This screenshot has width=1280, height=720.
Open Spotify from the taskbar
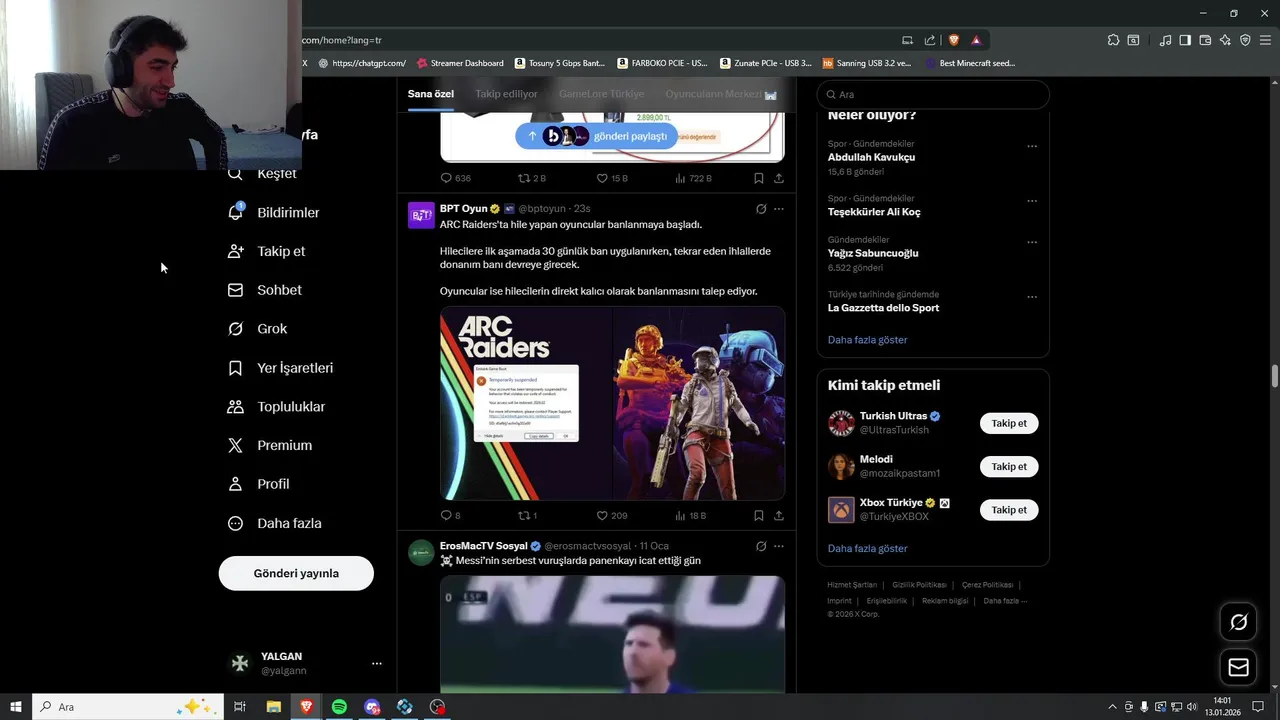point(339,707)
